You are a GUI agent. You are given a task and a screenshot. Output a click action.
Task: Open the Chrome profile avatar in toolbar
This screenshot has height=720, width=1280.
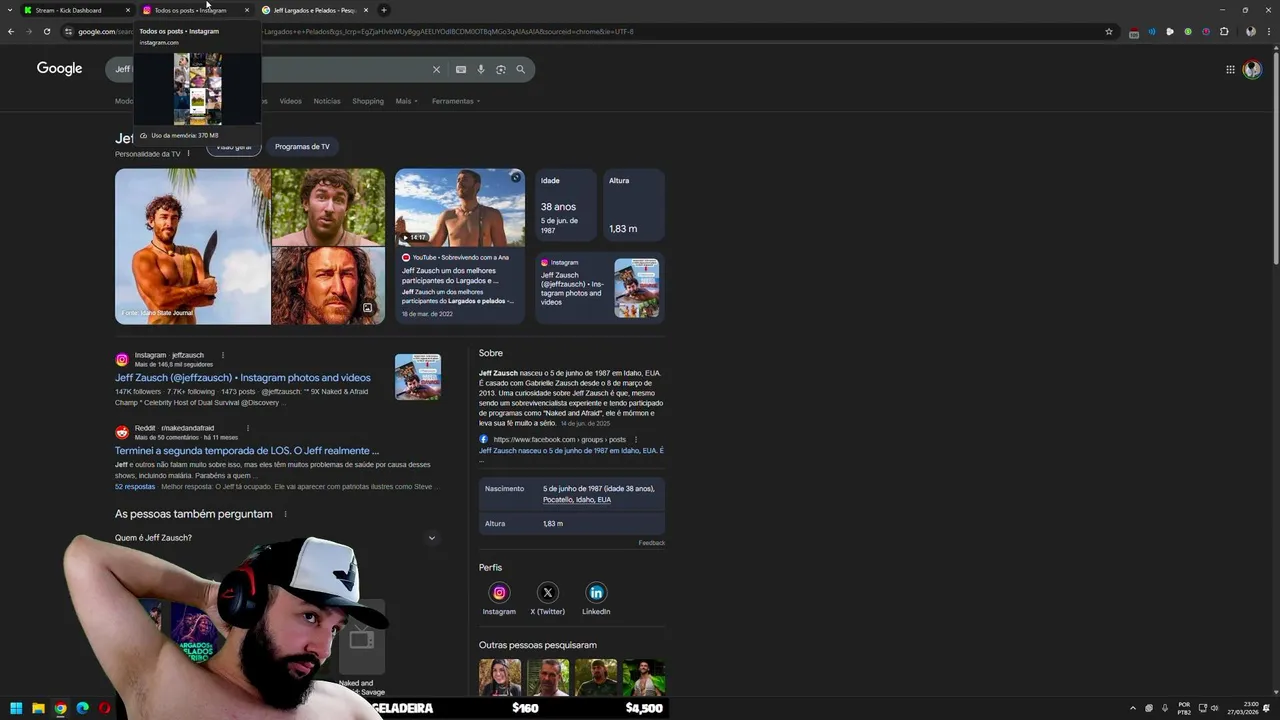coord(1250,31)
